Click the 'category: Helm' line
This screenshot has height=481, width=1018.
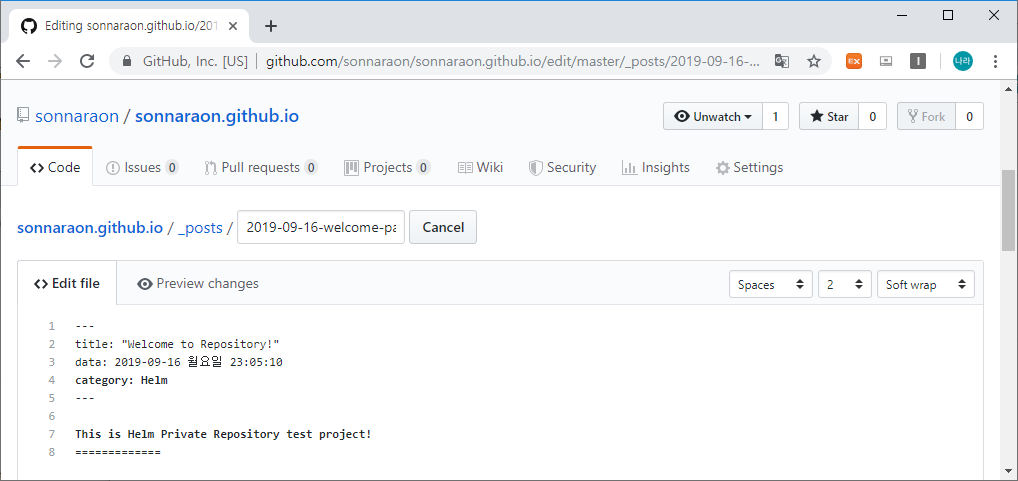tap(121, 380)
